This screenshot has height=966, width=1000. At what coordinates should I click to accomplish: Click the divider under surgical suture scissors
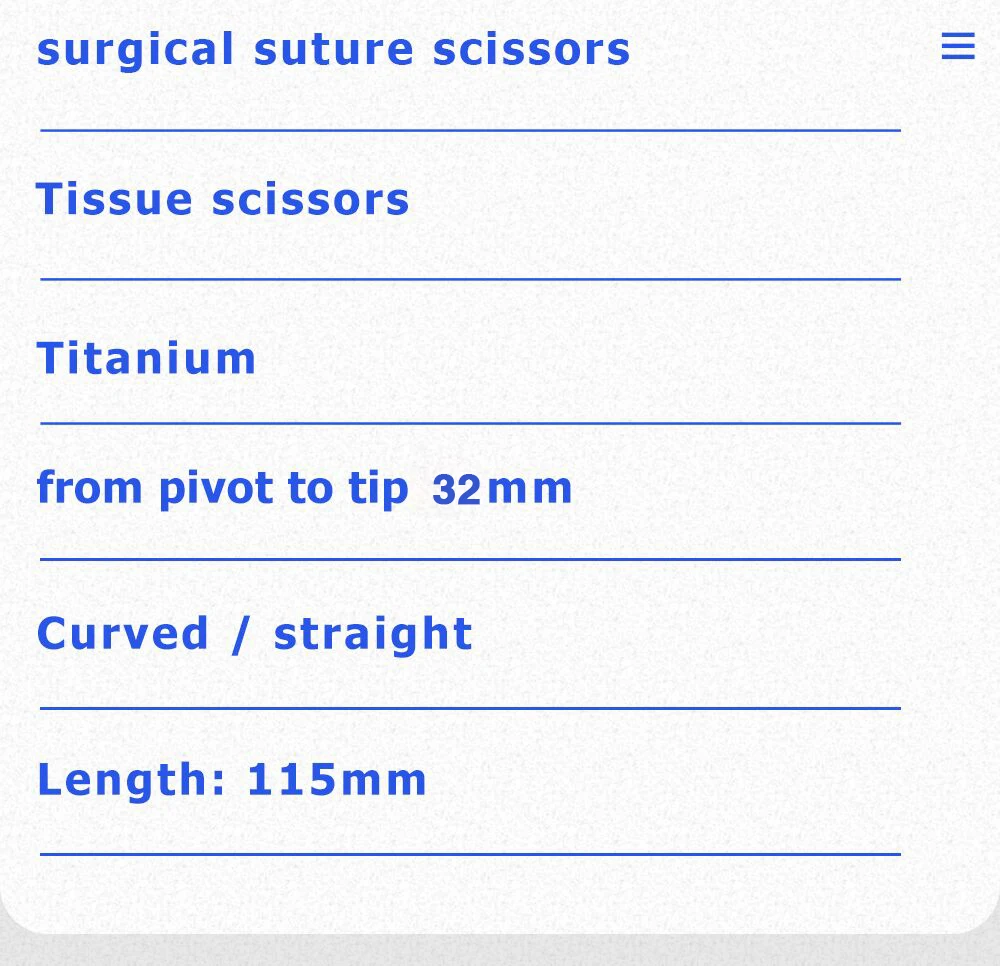470,131
